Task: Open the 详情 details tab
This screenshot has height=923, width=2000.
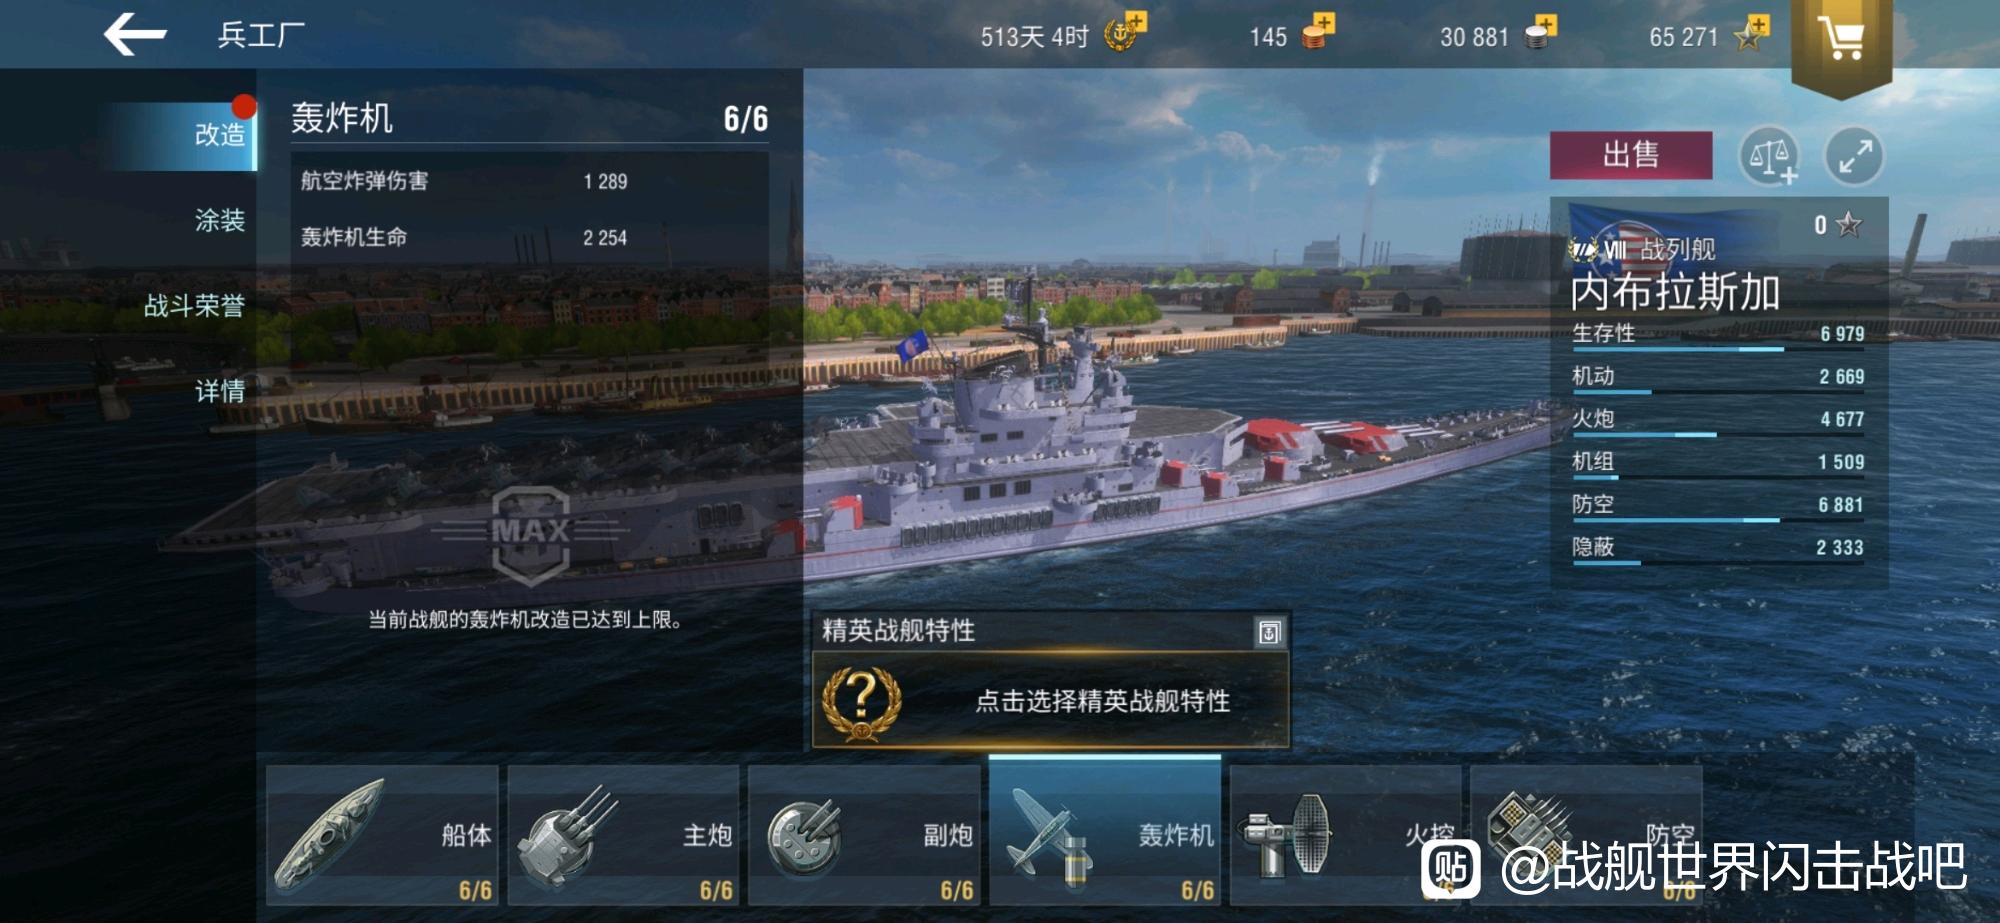Action: point(219,391)
